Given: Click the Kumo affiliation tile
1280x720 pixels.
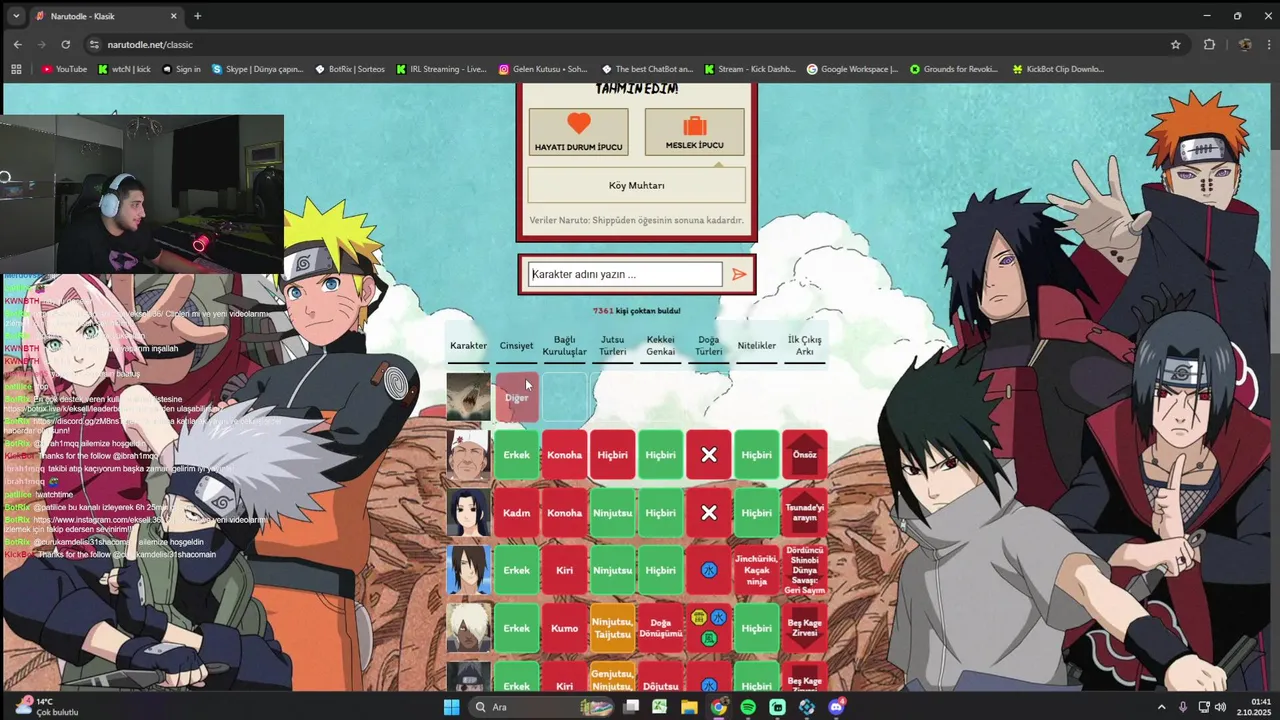Looking at the screenshot, I should click(564, 629).
